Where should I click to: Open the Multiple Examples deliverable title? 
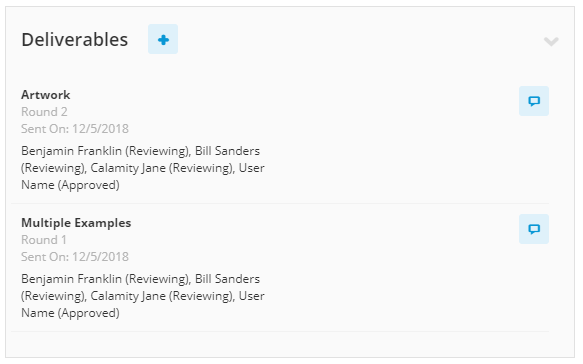(x=76, y=223)
